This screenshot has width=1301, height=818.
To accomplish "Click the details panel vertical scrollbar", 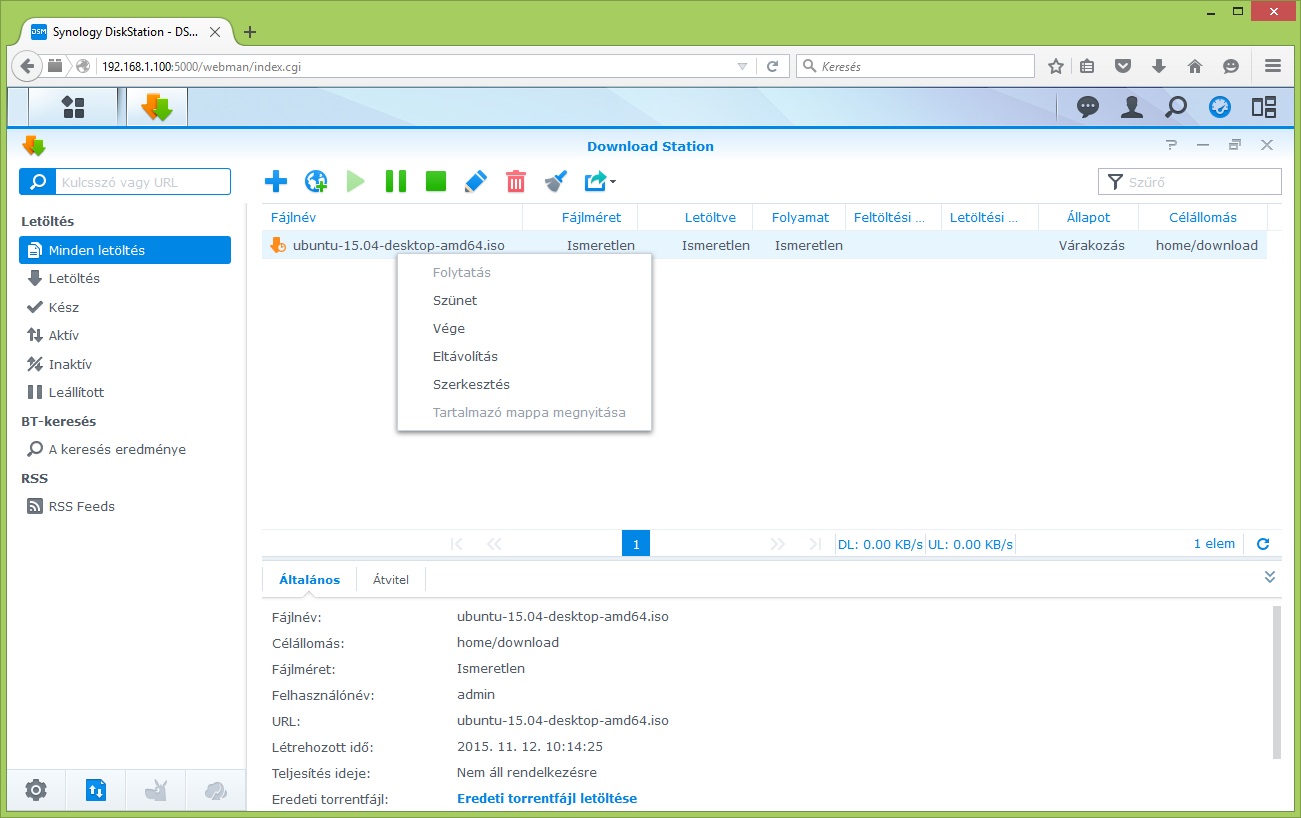I will pyautogui.click(x=1276, y=682).
